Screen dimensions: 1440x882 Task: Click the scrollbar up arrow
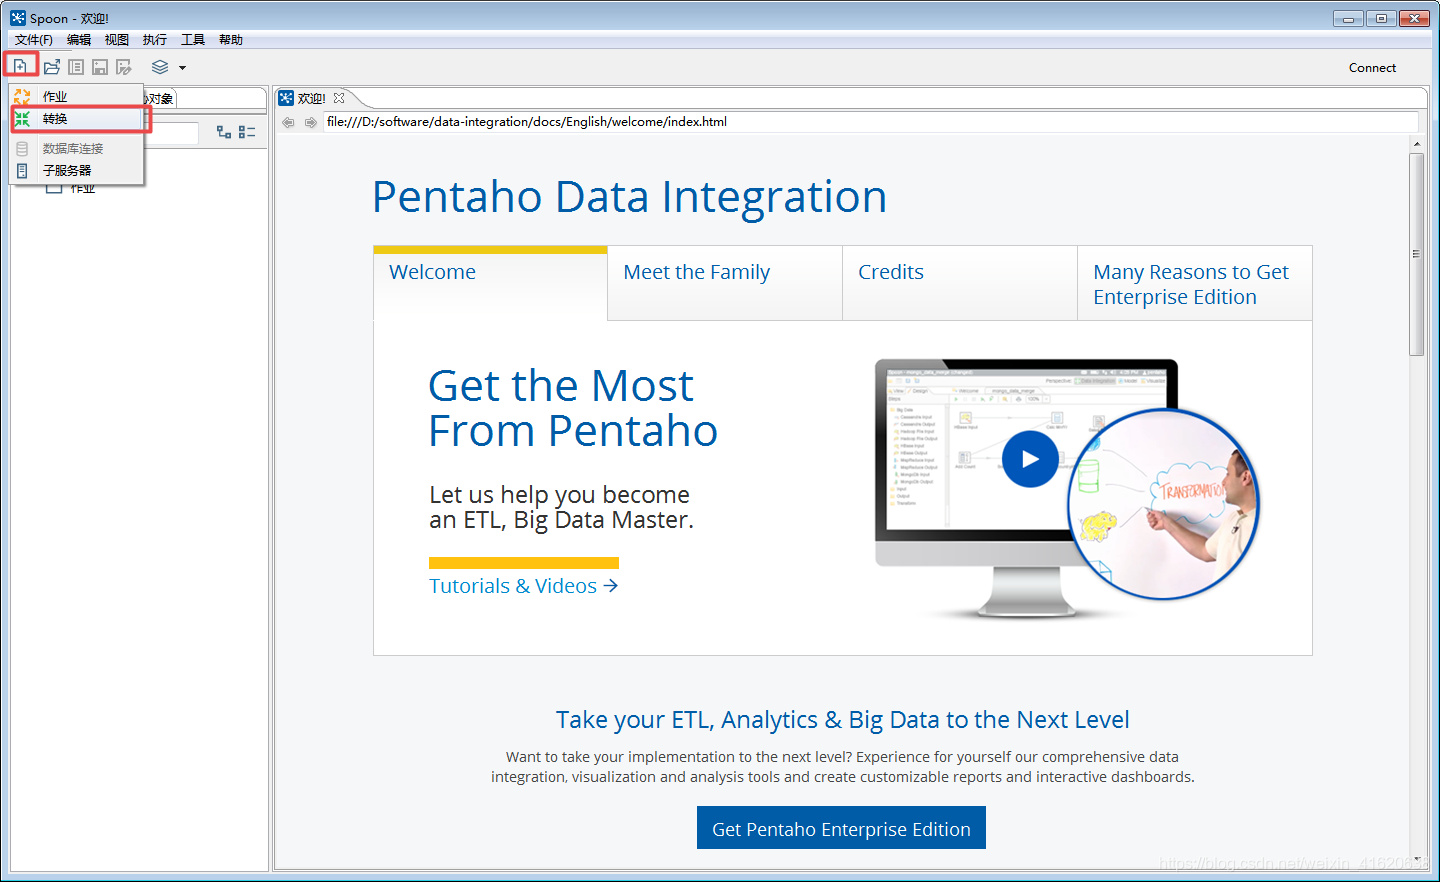[x=1416, y=145]
